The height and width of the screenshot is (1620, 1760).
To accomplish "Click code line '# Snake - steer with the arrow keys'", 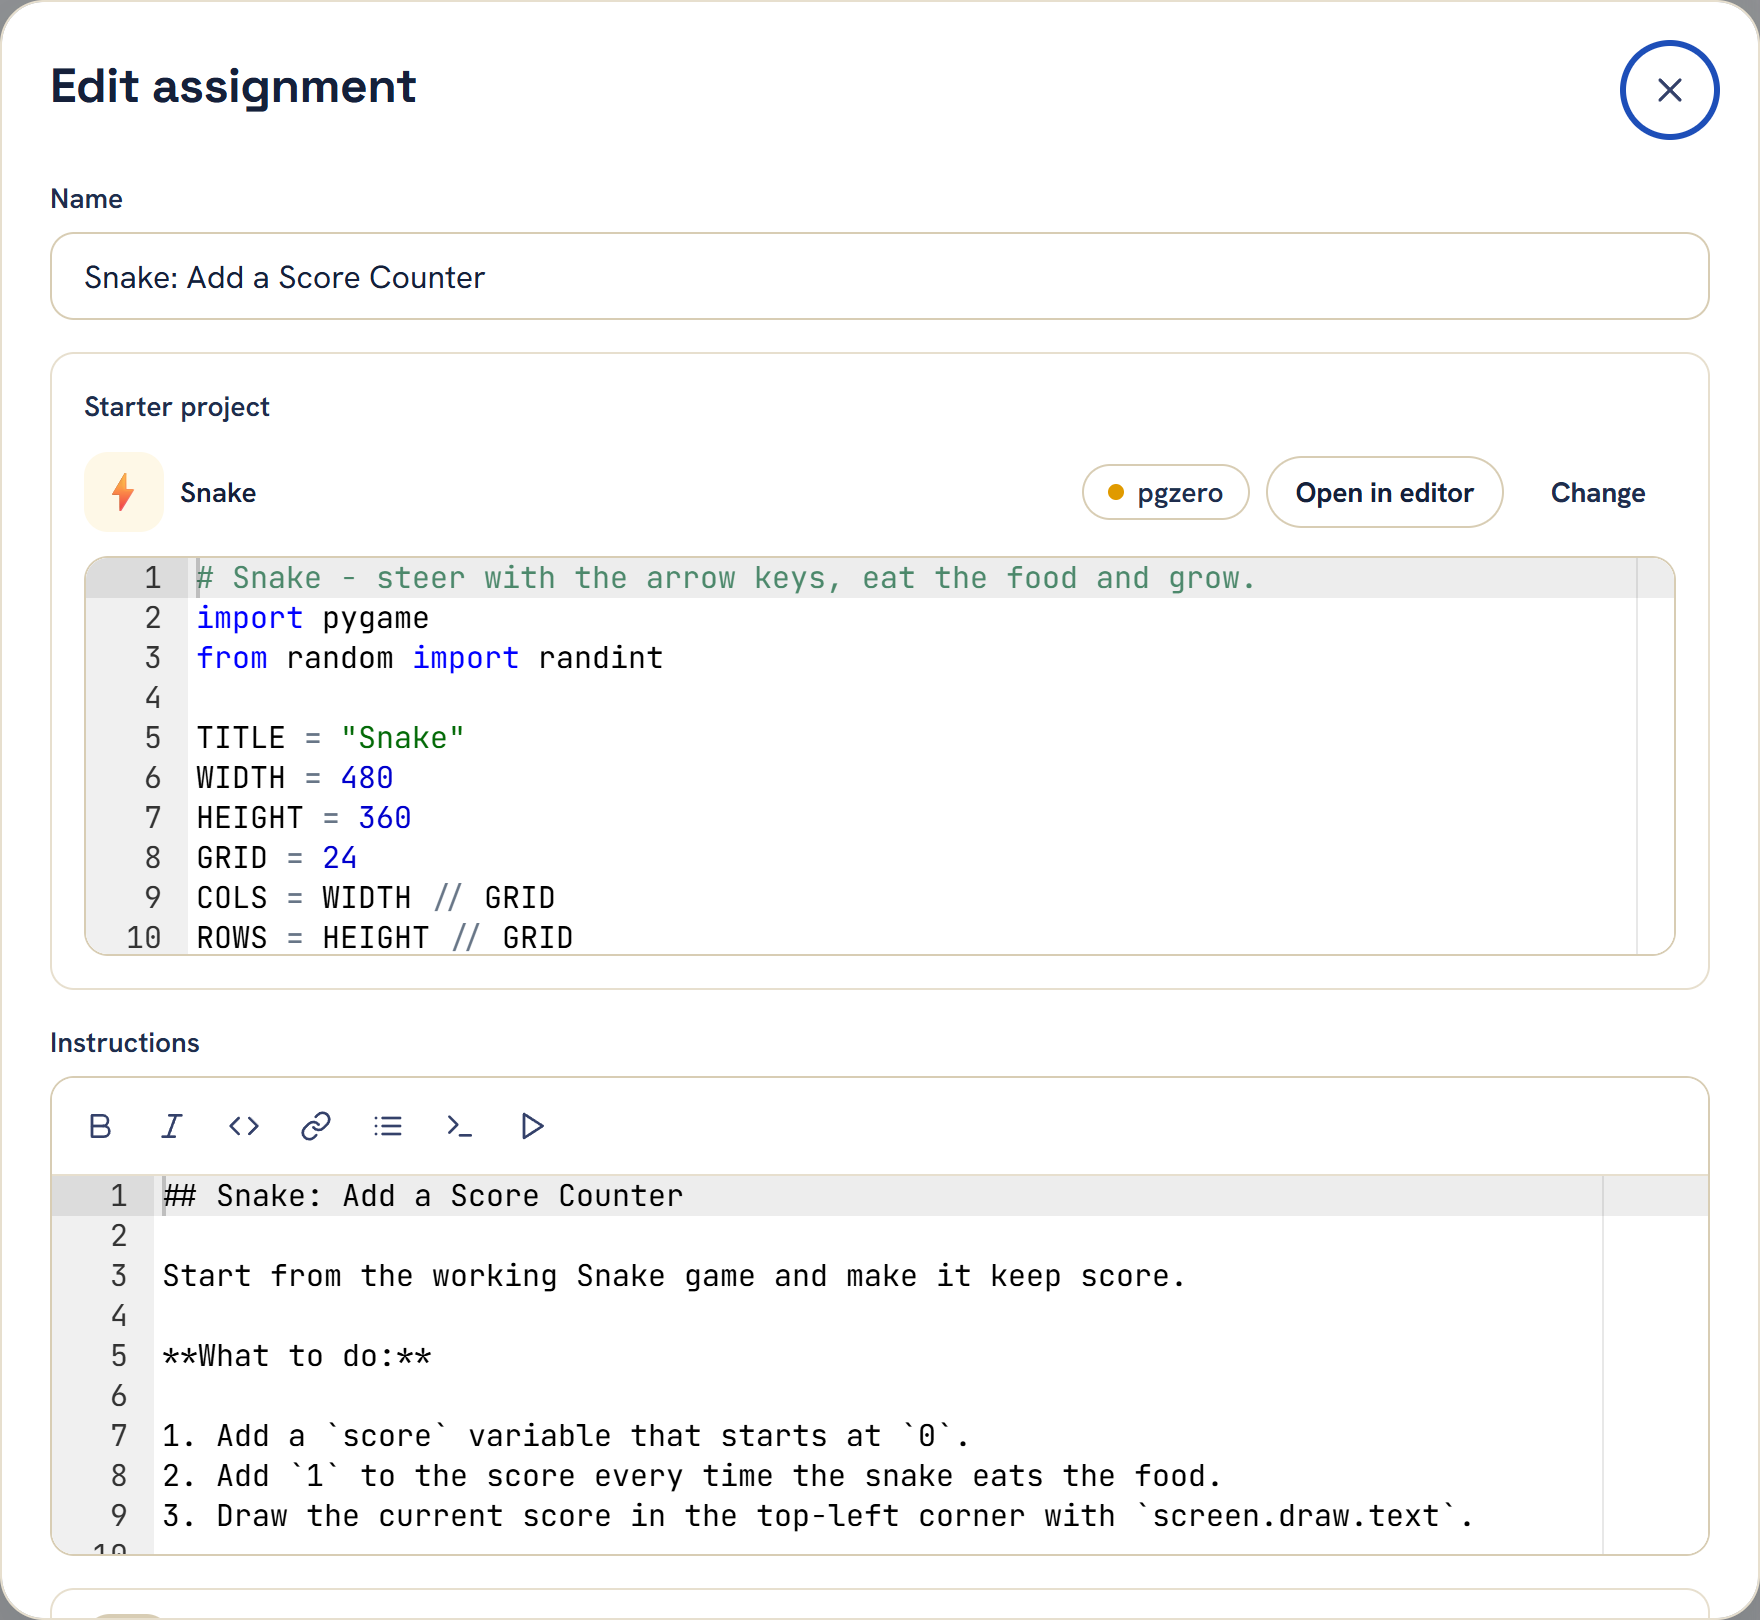I will pyautogui.click(x=726, y=578).
